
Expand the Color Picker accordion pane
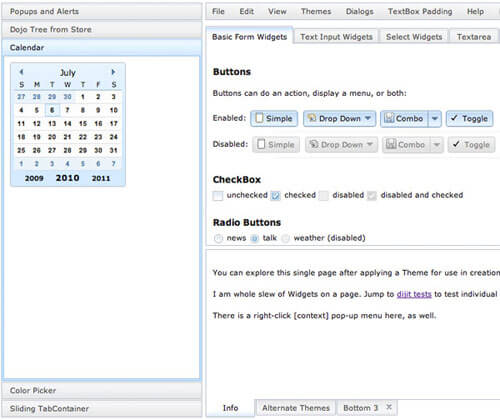tap(102, 390)
